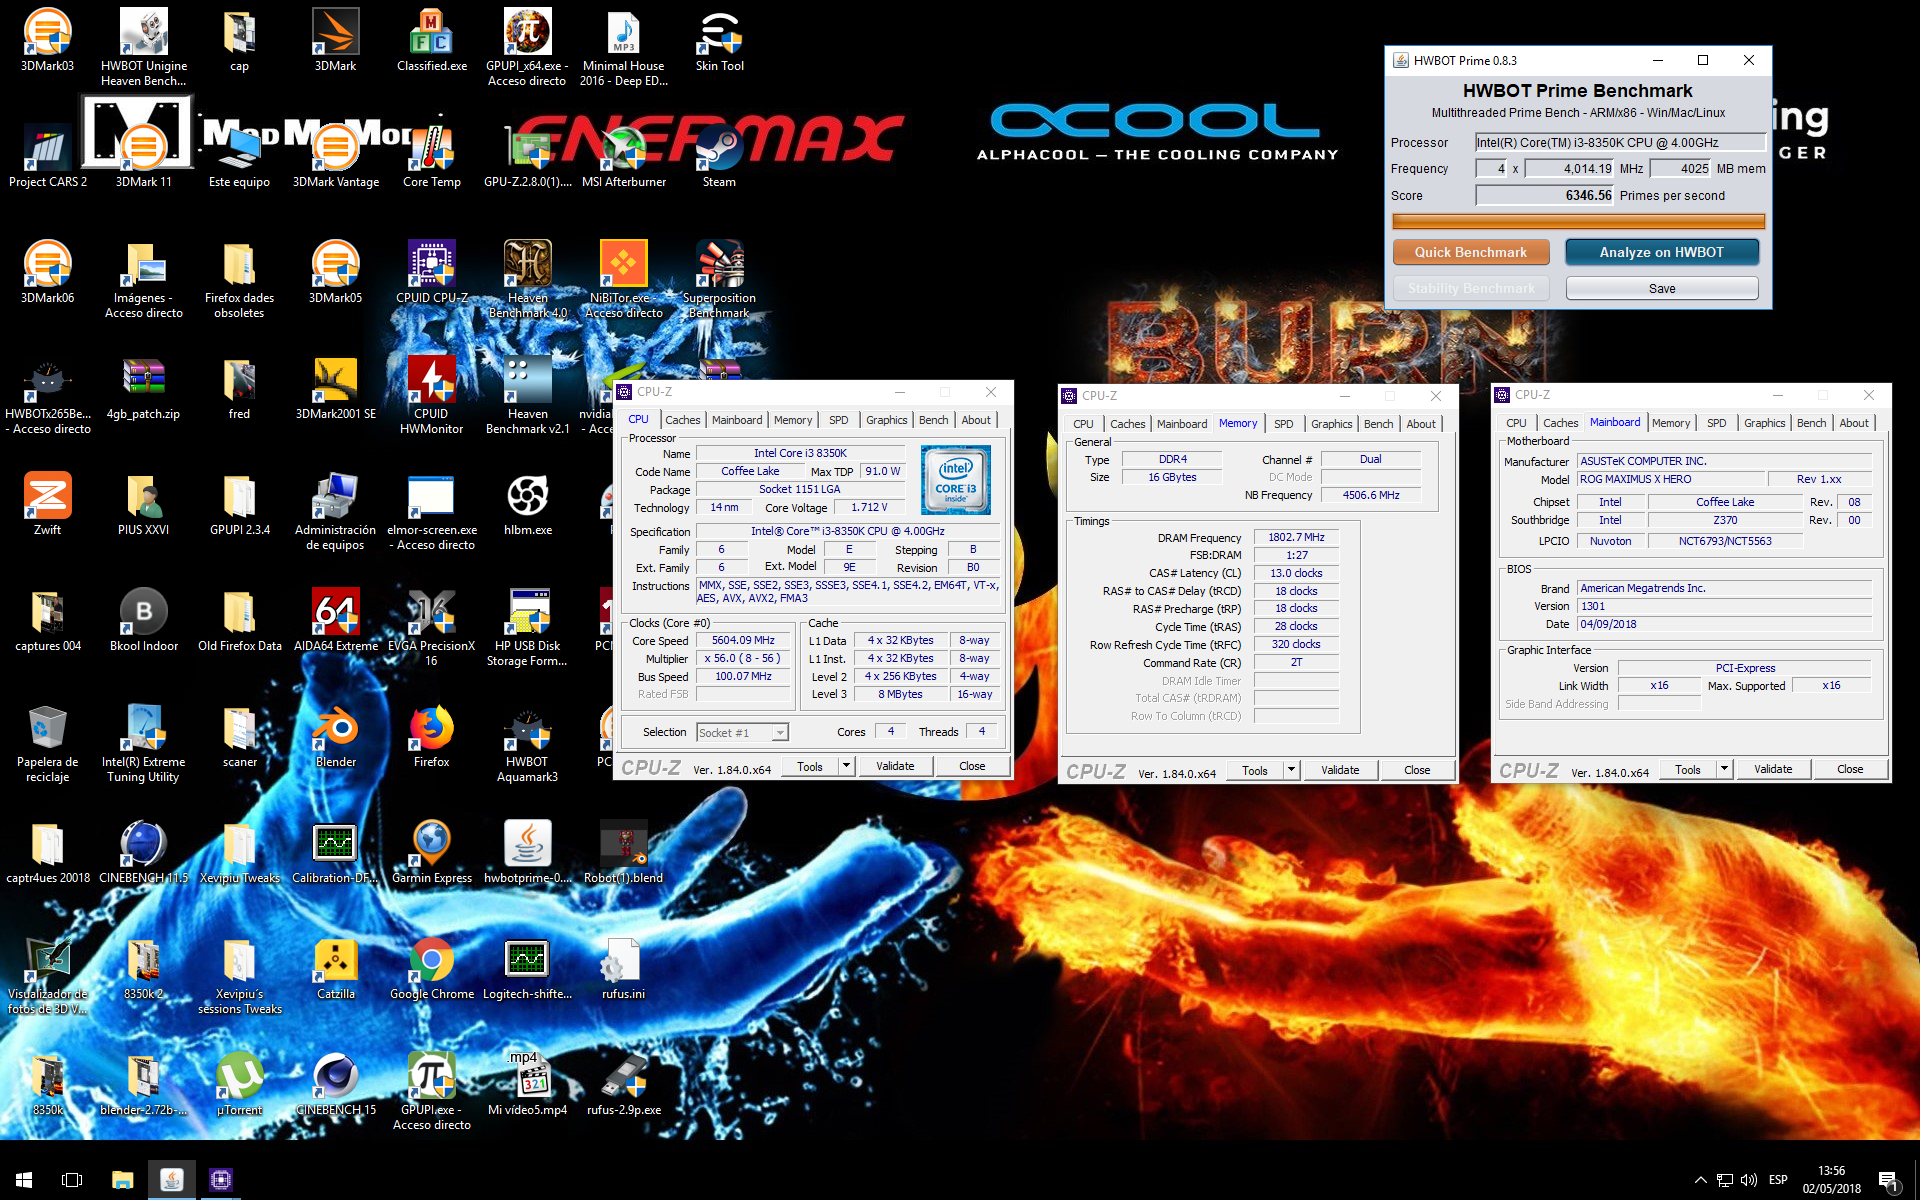Open Google Chrome desktop icon
The width and height of the screenshot is (1920, 1200).
(431, 968)
